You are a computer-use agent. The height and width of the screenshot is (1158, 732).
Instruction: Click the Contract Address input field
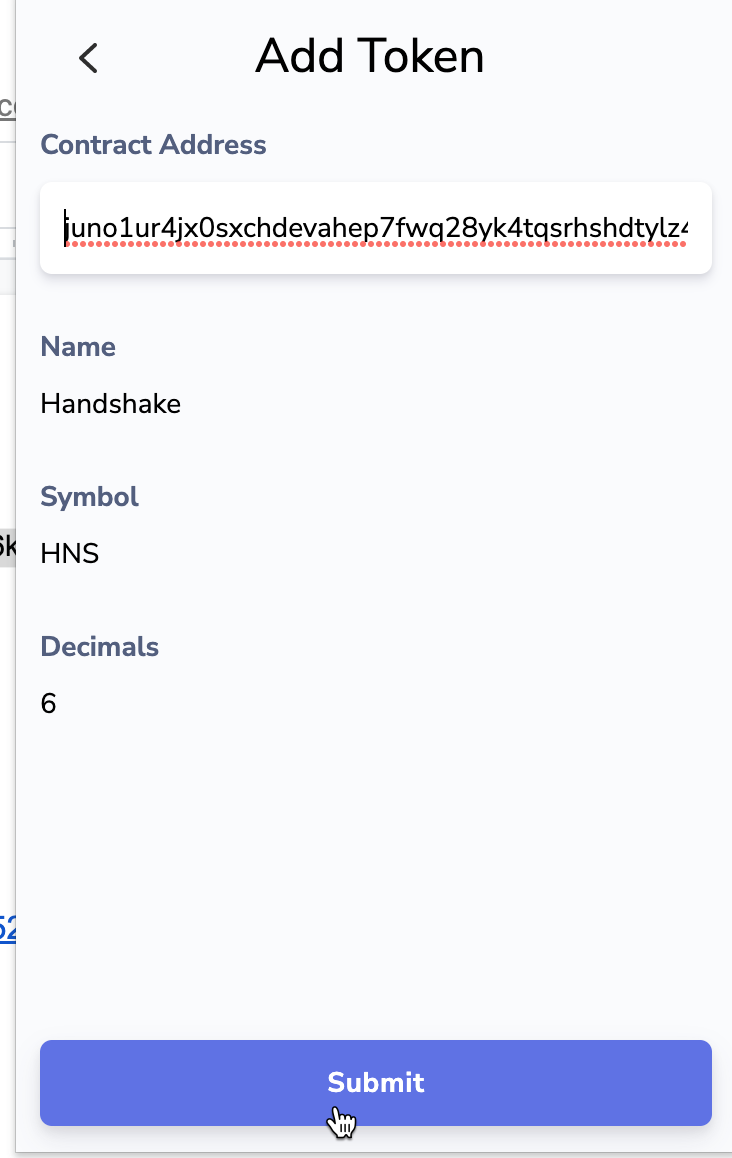click(375, 228)
